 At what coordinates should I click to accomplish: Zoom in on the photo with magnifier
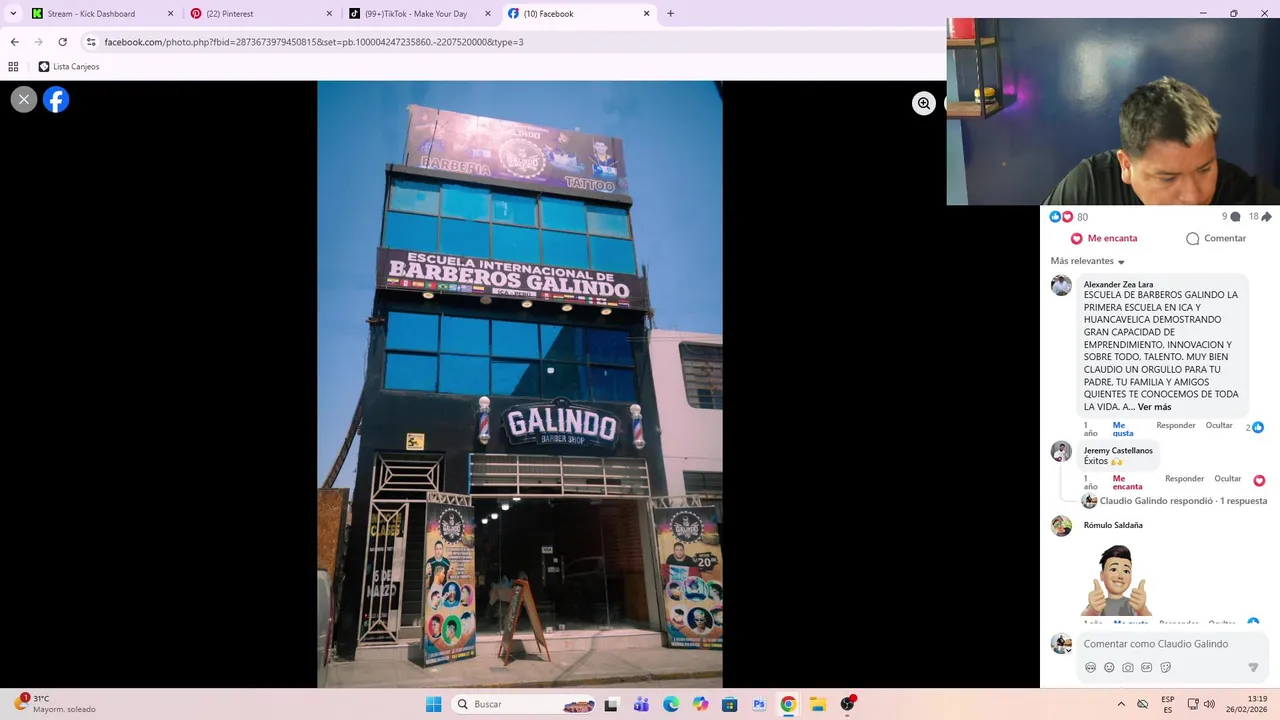(x=924, y=103)
